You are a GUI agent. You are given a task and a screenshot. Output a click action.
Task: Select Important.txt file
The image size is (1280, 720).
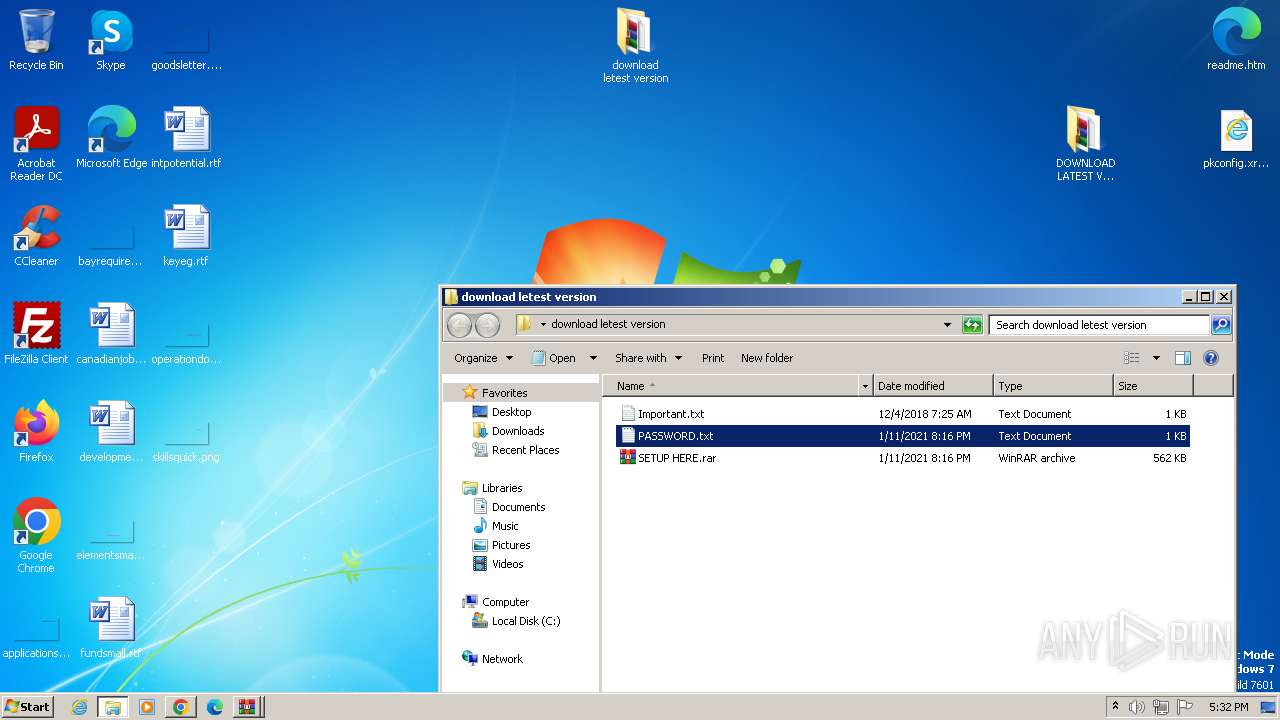(x=903, y=414)
